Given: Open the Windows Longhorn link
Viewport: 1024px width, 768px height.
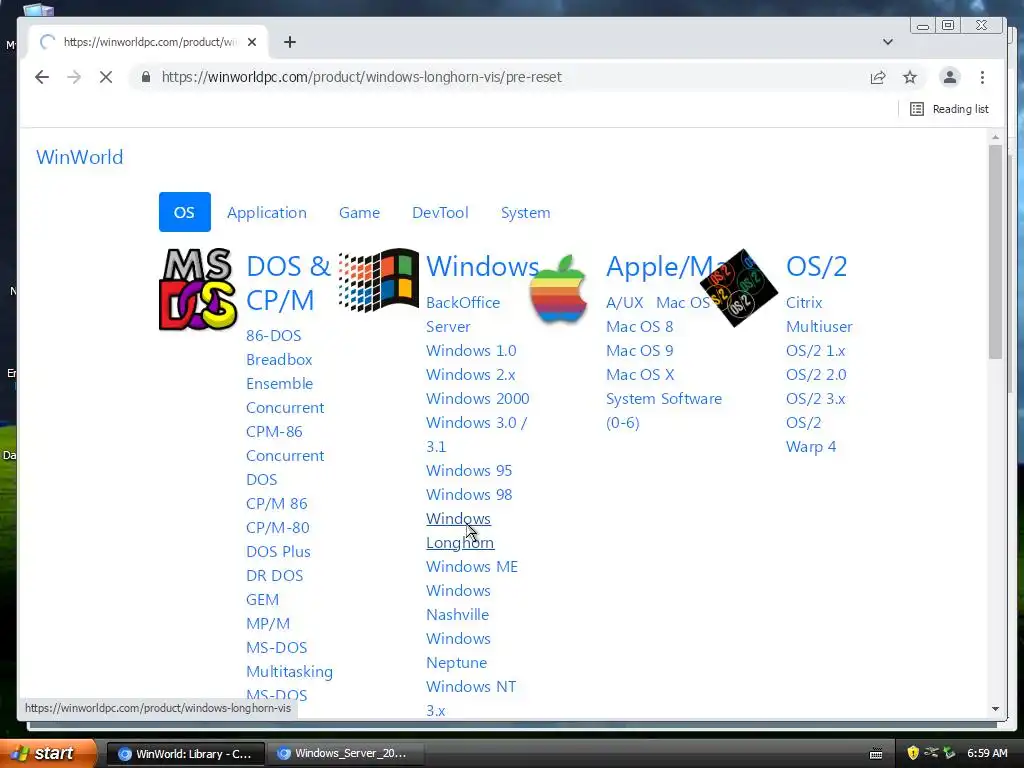Looking at the screenshot, I should click(x=460, y=531).
